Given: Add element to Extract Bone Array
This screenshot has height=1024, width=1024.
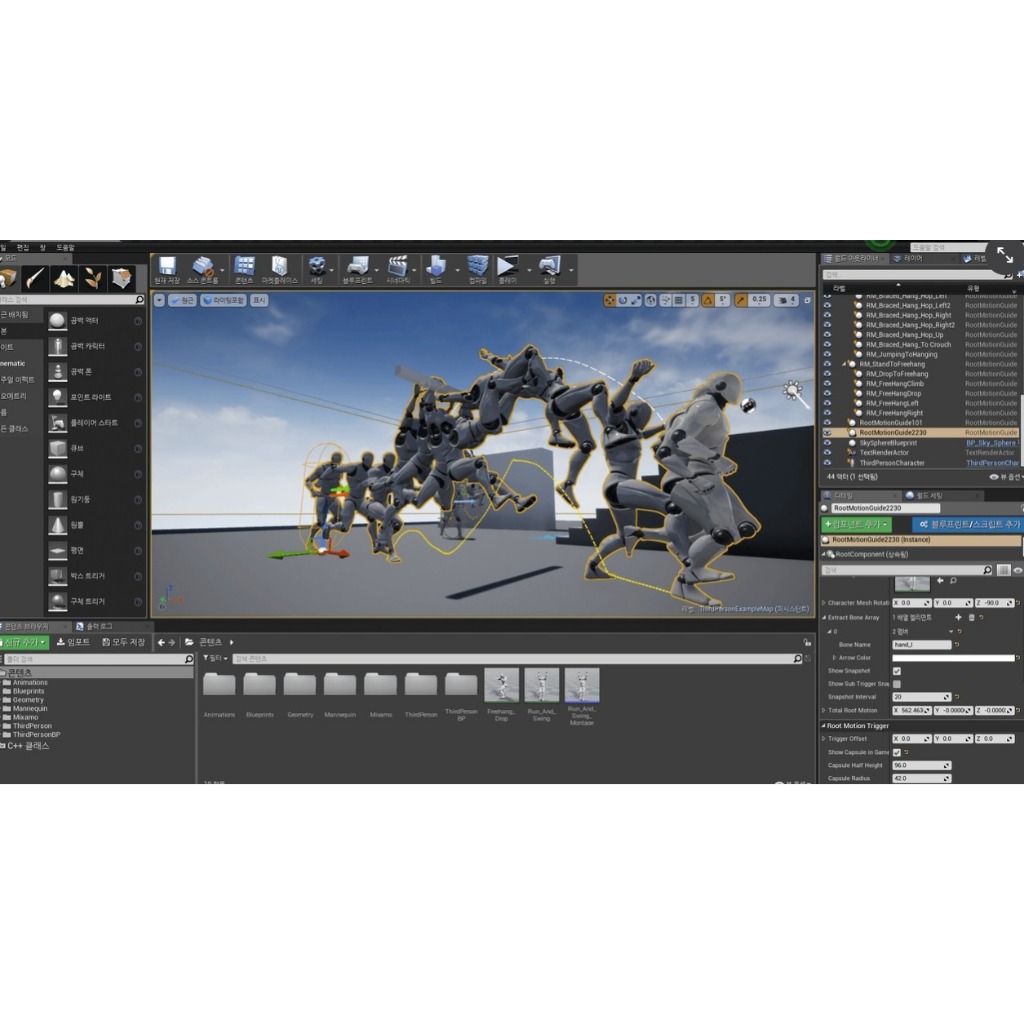Looking at the screenshot, I should pyautogui.click(x=958, y=618).
